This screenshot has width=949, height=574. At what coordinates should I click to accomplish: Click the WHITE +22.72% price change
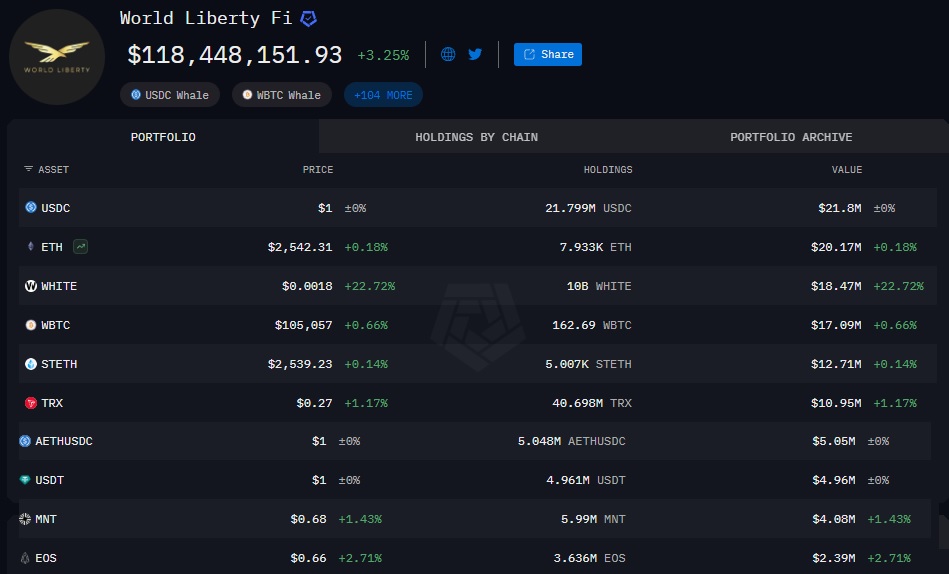pyautogui.click(x=370, y=286)
